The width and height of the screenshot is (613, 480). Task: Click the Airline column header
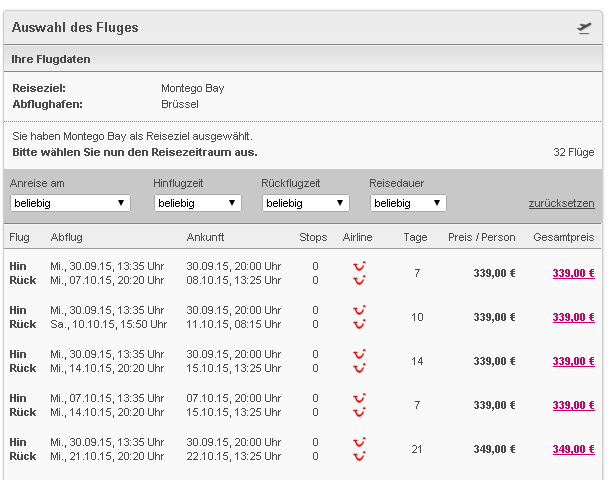357,237
